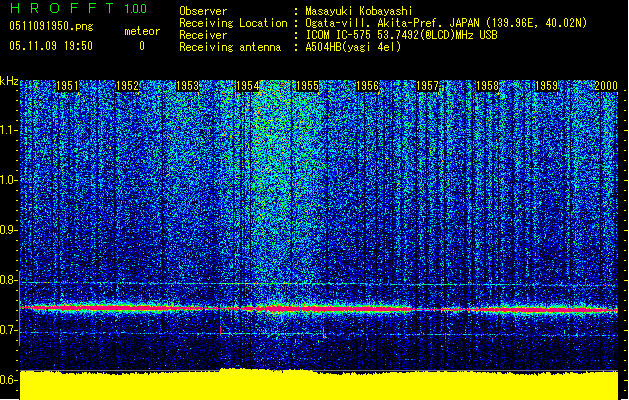Click the 0.9 kHz axis label

click(x=9, y=230)
